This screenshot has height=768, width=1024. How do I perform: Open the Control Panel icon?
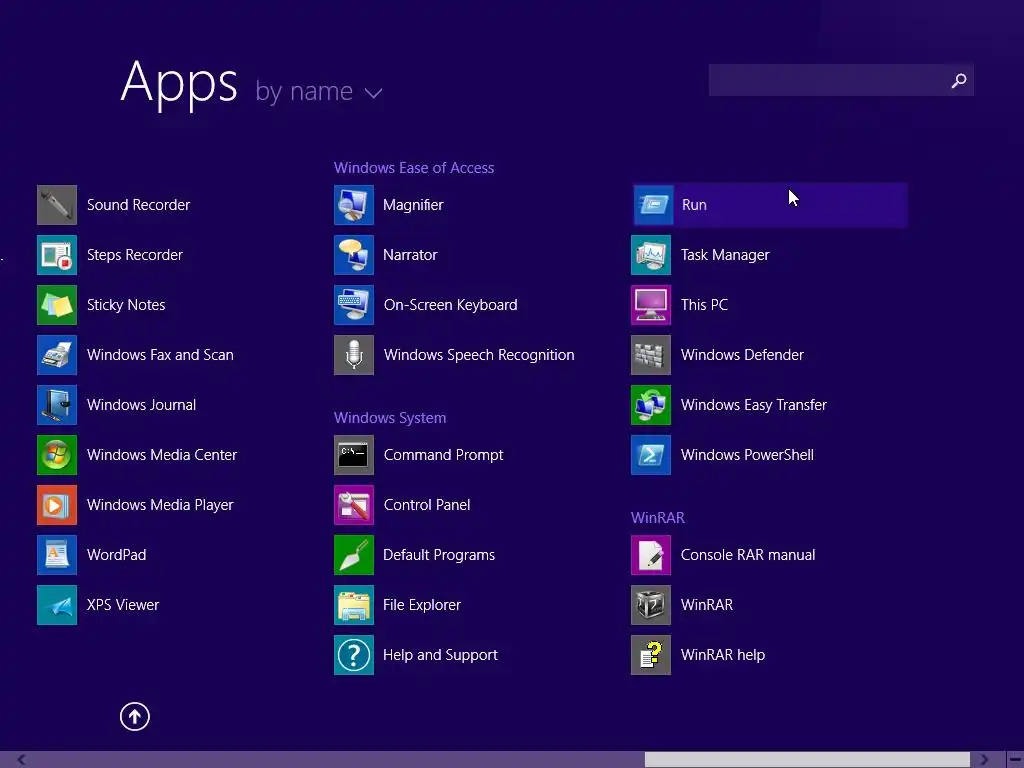click(354, 505)
